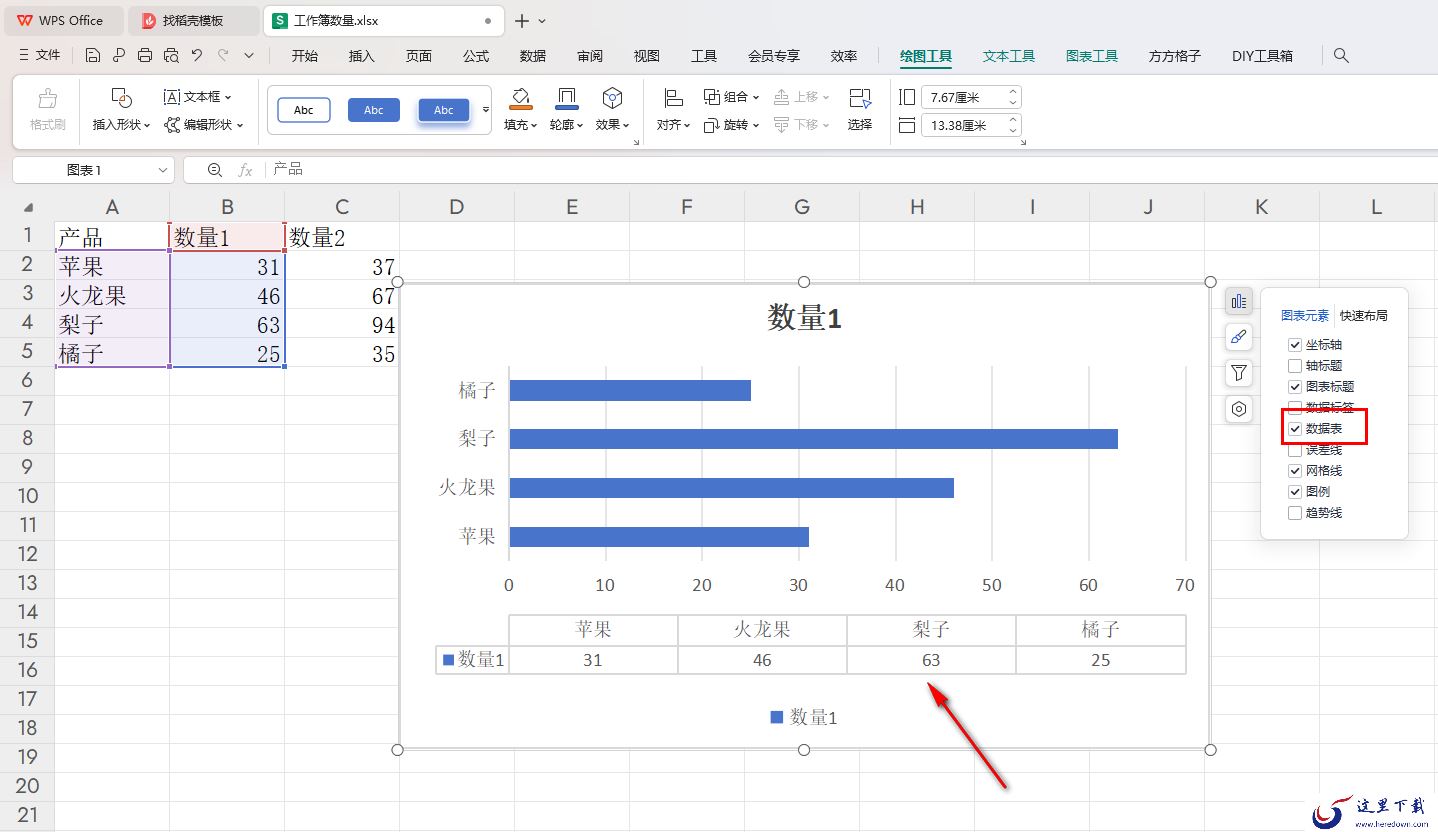Apply the middle blue Abc shape style

(374, 110)
